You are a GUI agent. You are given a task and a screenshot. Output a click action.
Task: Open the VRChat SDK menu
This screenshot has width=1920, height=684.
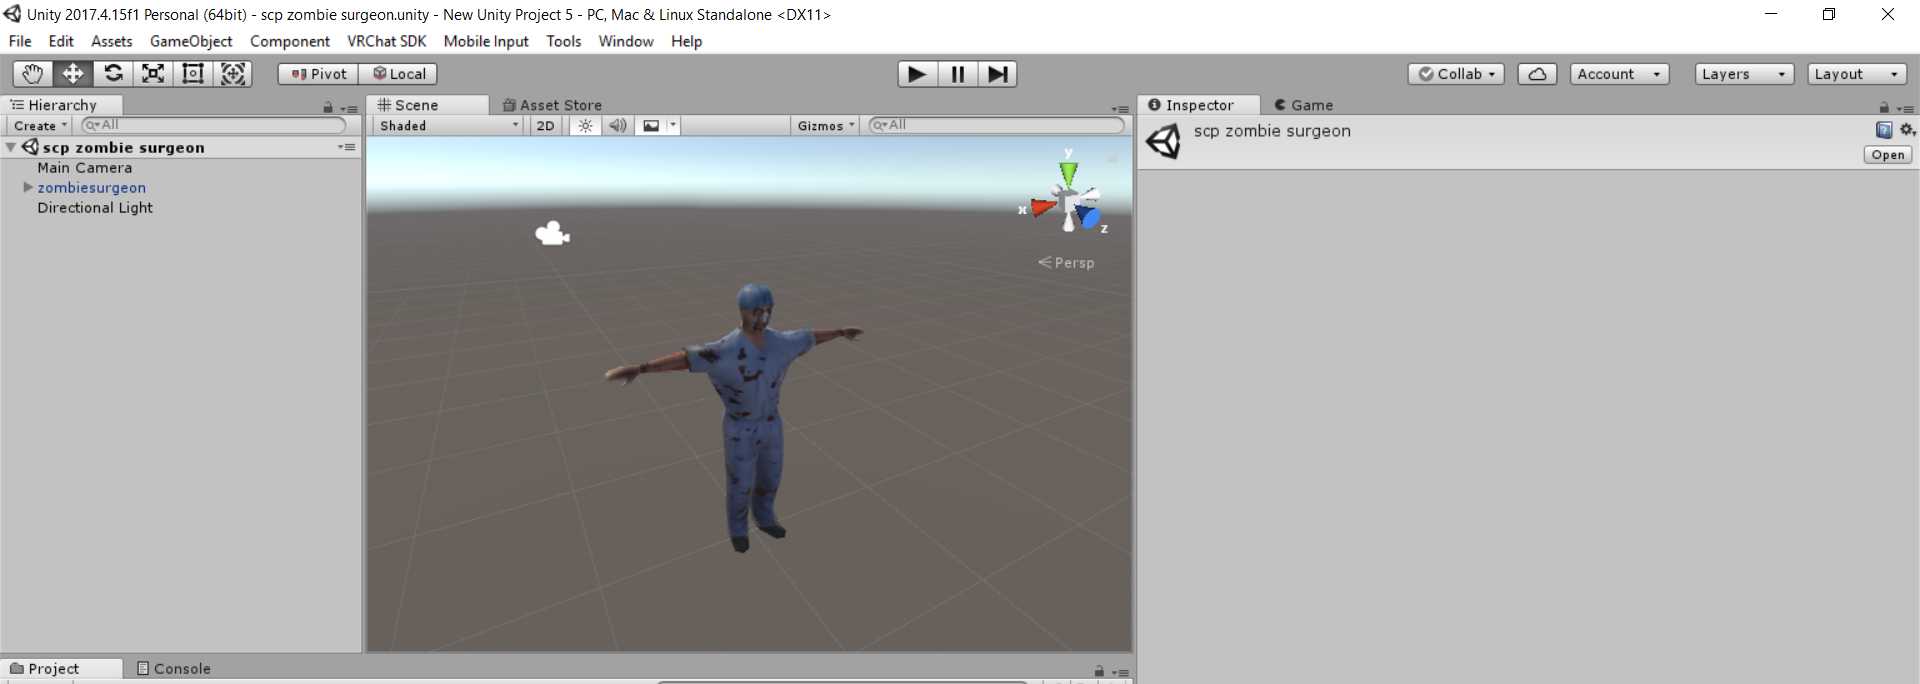pyautogui.click(x=386, y=41)
